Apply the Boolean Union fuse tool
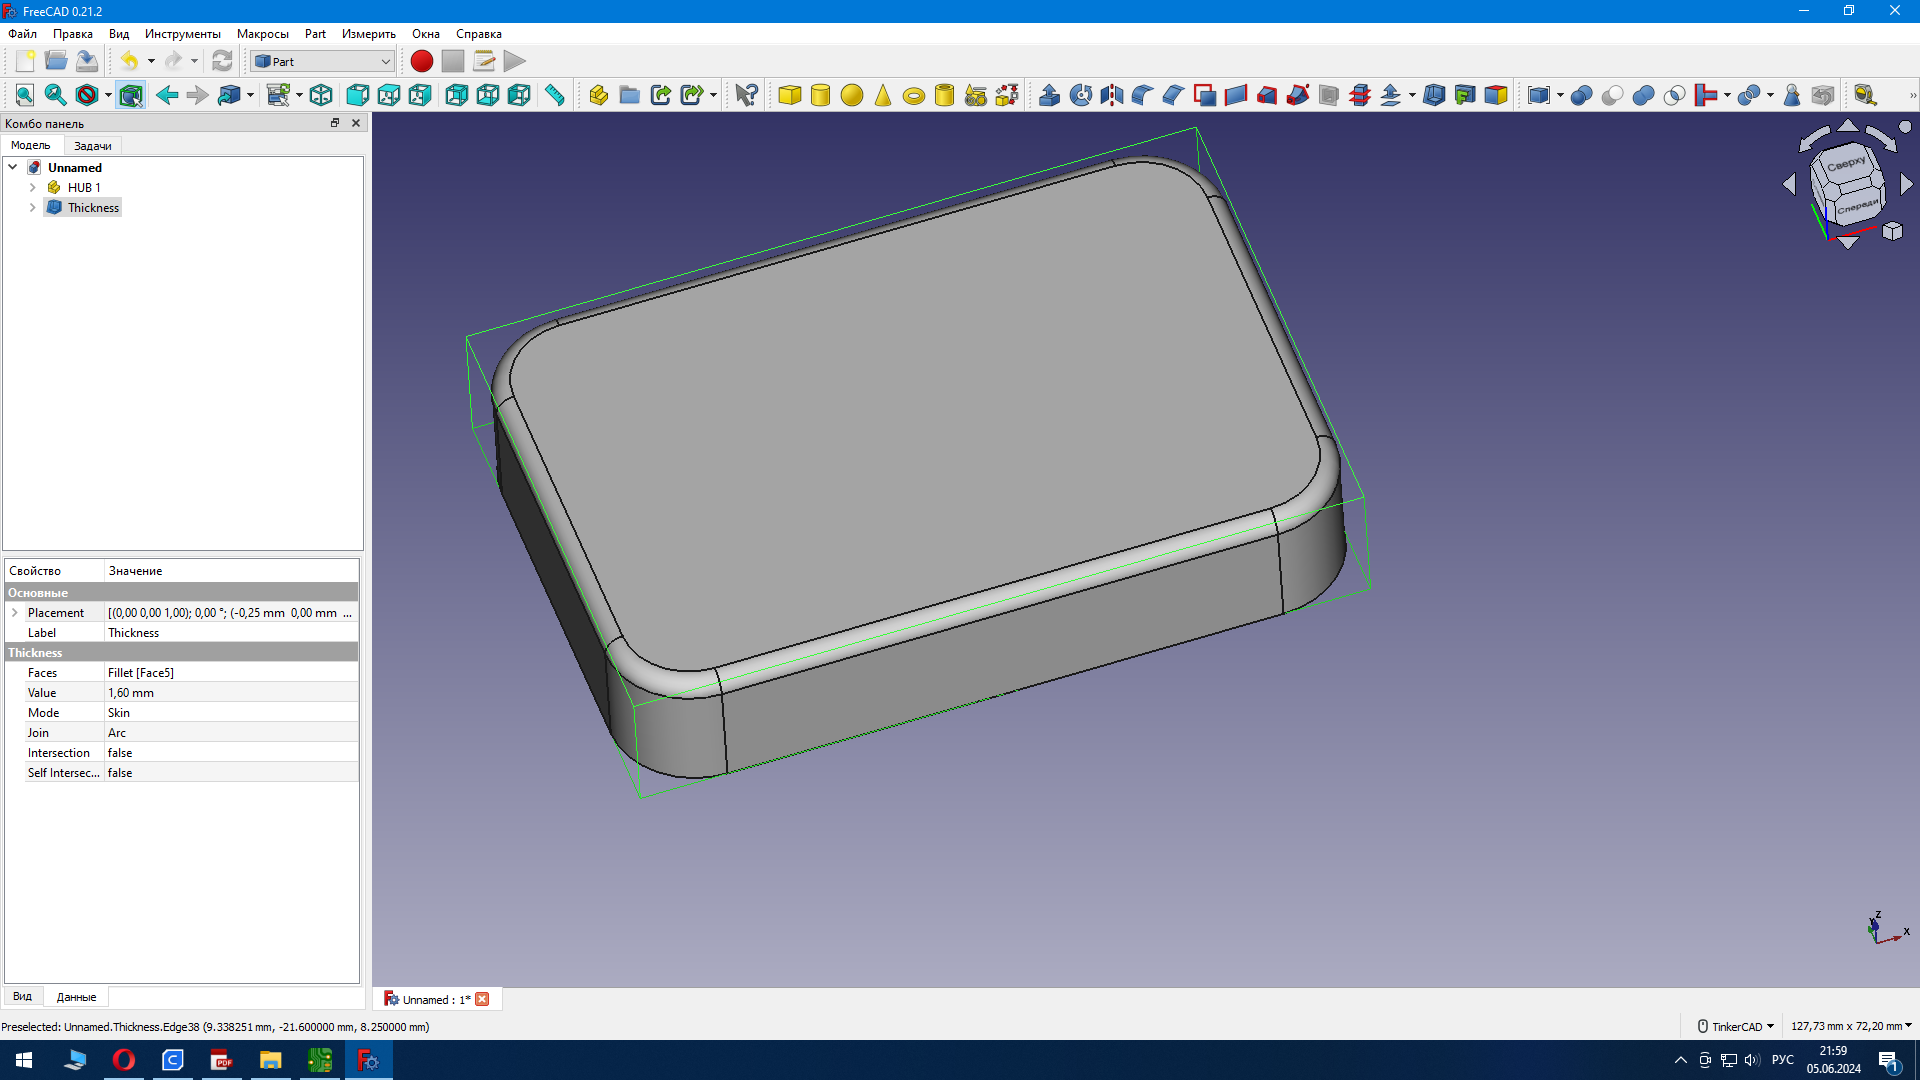Screen dimensions: 1920x1080 click(1644, 95)
